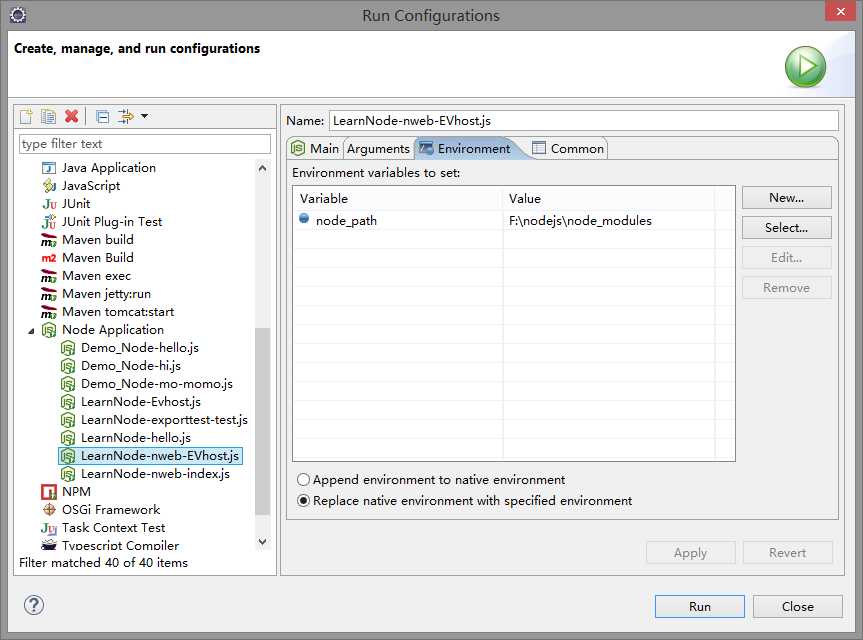This screenshot has height=640, width=863.
Task: Click the Value column header
Action: (x=609, y=199)
